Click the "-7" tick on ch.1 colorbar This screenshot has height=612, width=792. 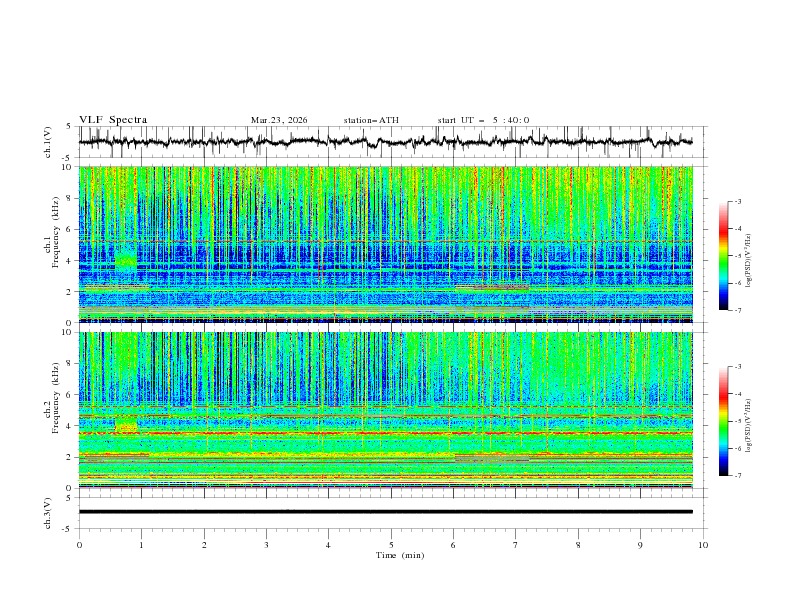tap(737, 310)
